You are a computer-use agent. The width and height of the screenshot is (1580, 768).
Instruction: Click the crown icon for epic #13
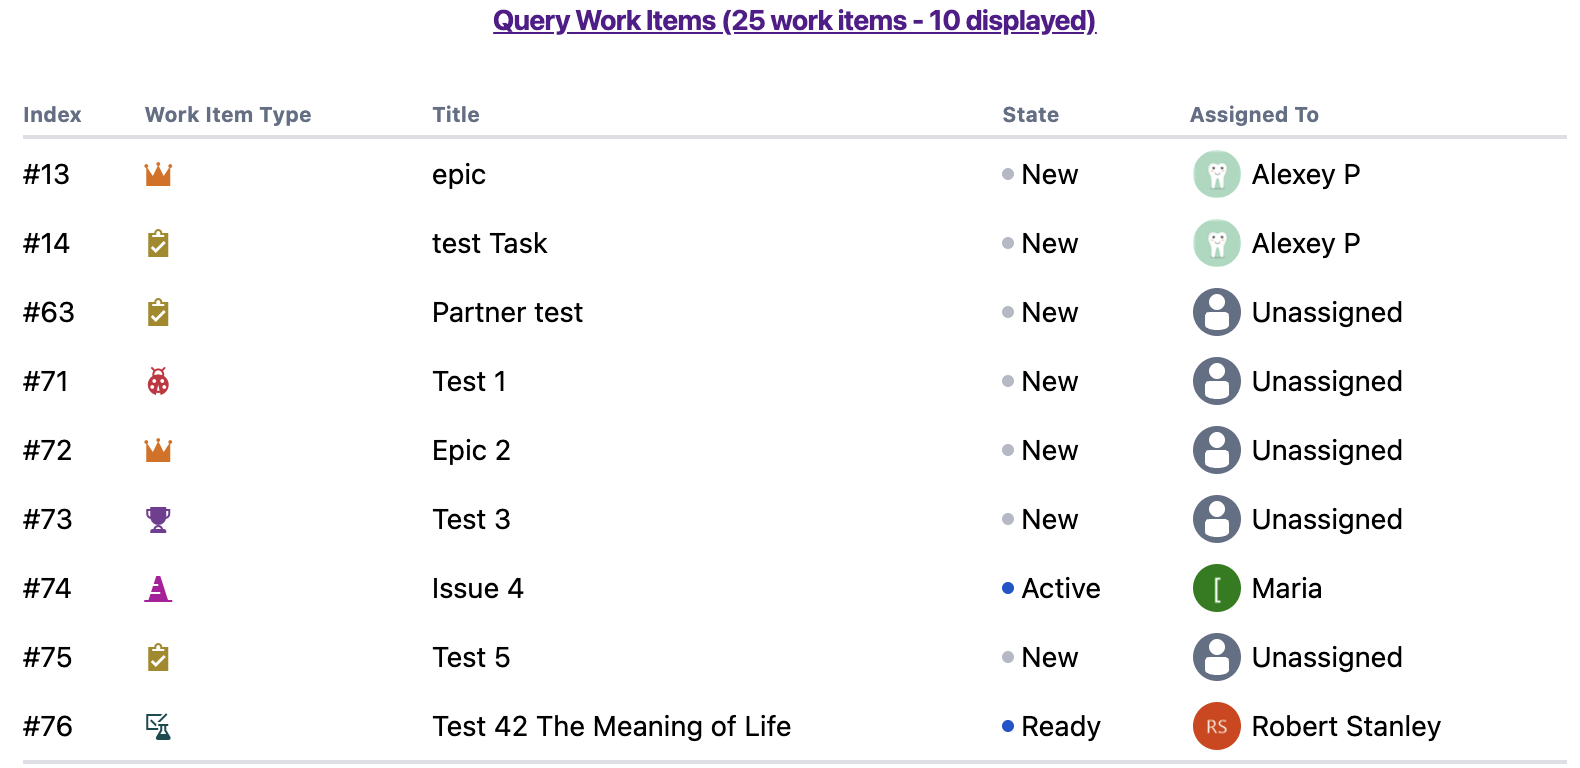158,175
